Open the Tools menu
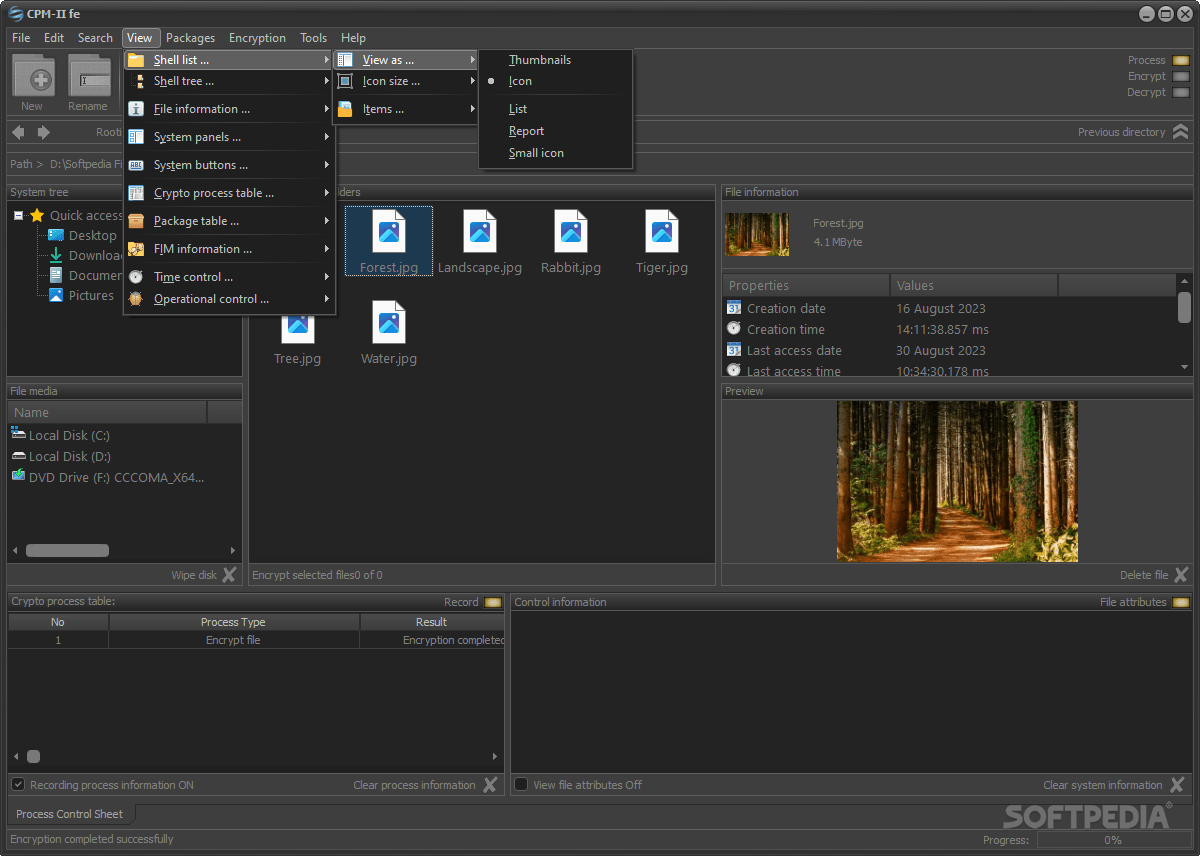The image size is (1200, 856). (313, 38)
